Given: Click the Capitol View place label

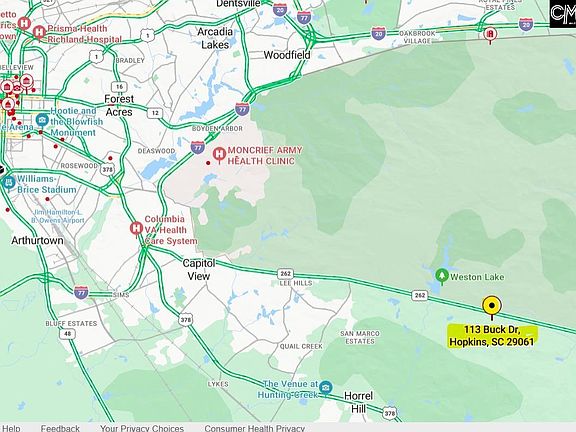Looking at the screenshot, I should pos(199,270).
